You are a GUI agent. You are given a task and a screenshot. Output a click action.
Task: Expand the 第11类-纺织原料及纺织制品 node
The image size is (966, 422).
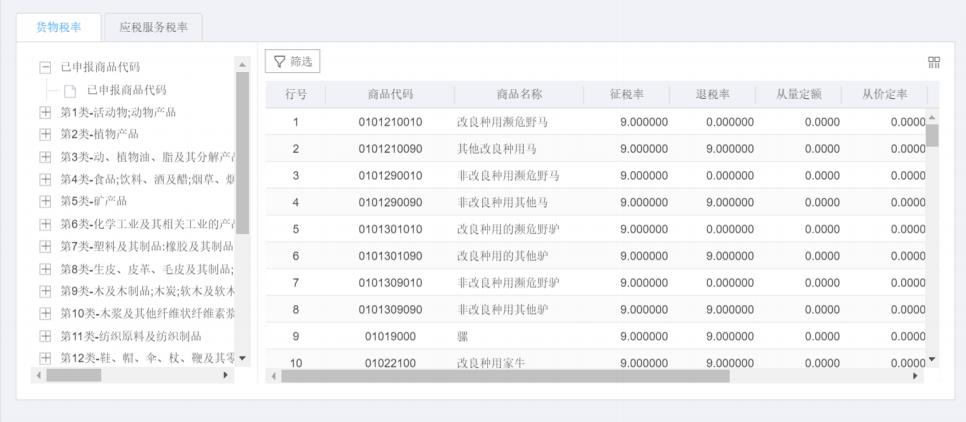click(x=45, y=336)
